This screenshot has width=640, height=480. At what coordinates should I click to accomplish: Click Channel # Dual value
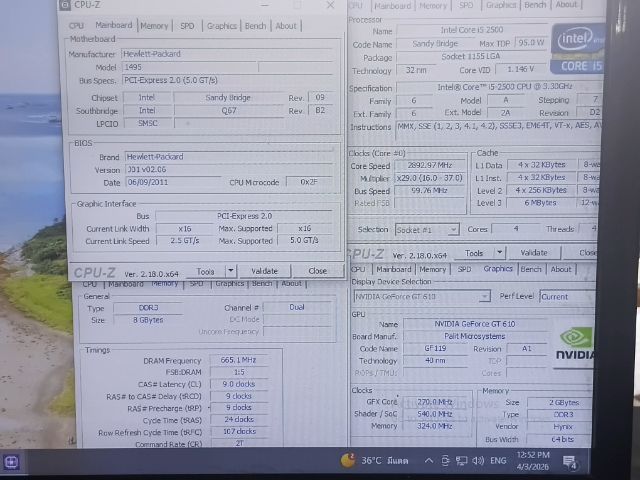point(297,307)
